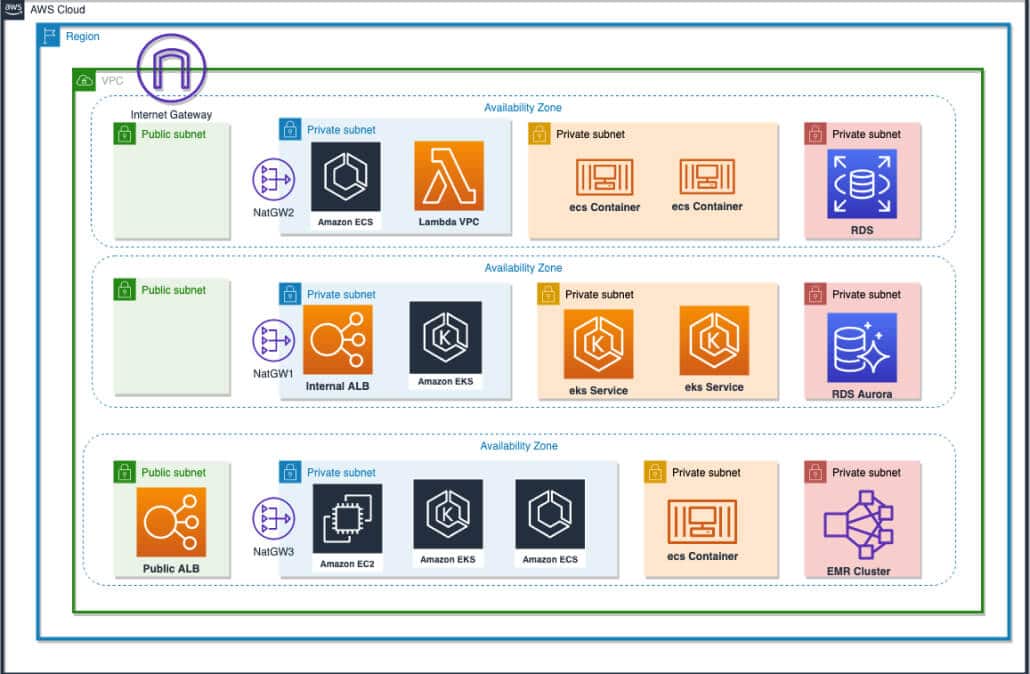Select the RDS database icon
The height and width of the screenshot is (674, 1030).
[x=862, y=184]
